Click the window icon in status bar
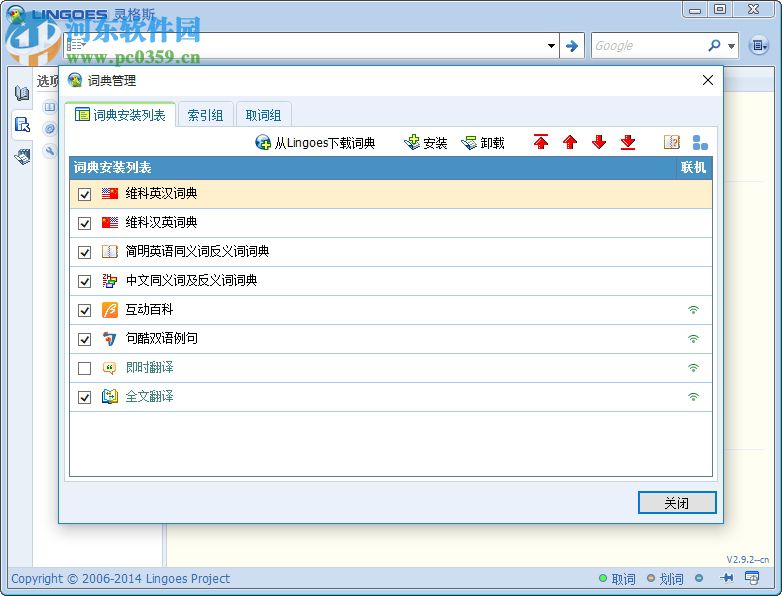This screenshot has height=596, width=782. [x=752, y=578]
